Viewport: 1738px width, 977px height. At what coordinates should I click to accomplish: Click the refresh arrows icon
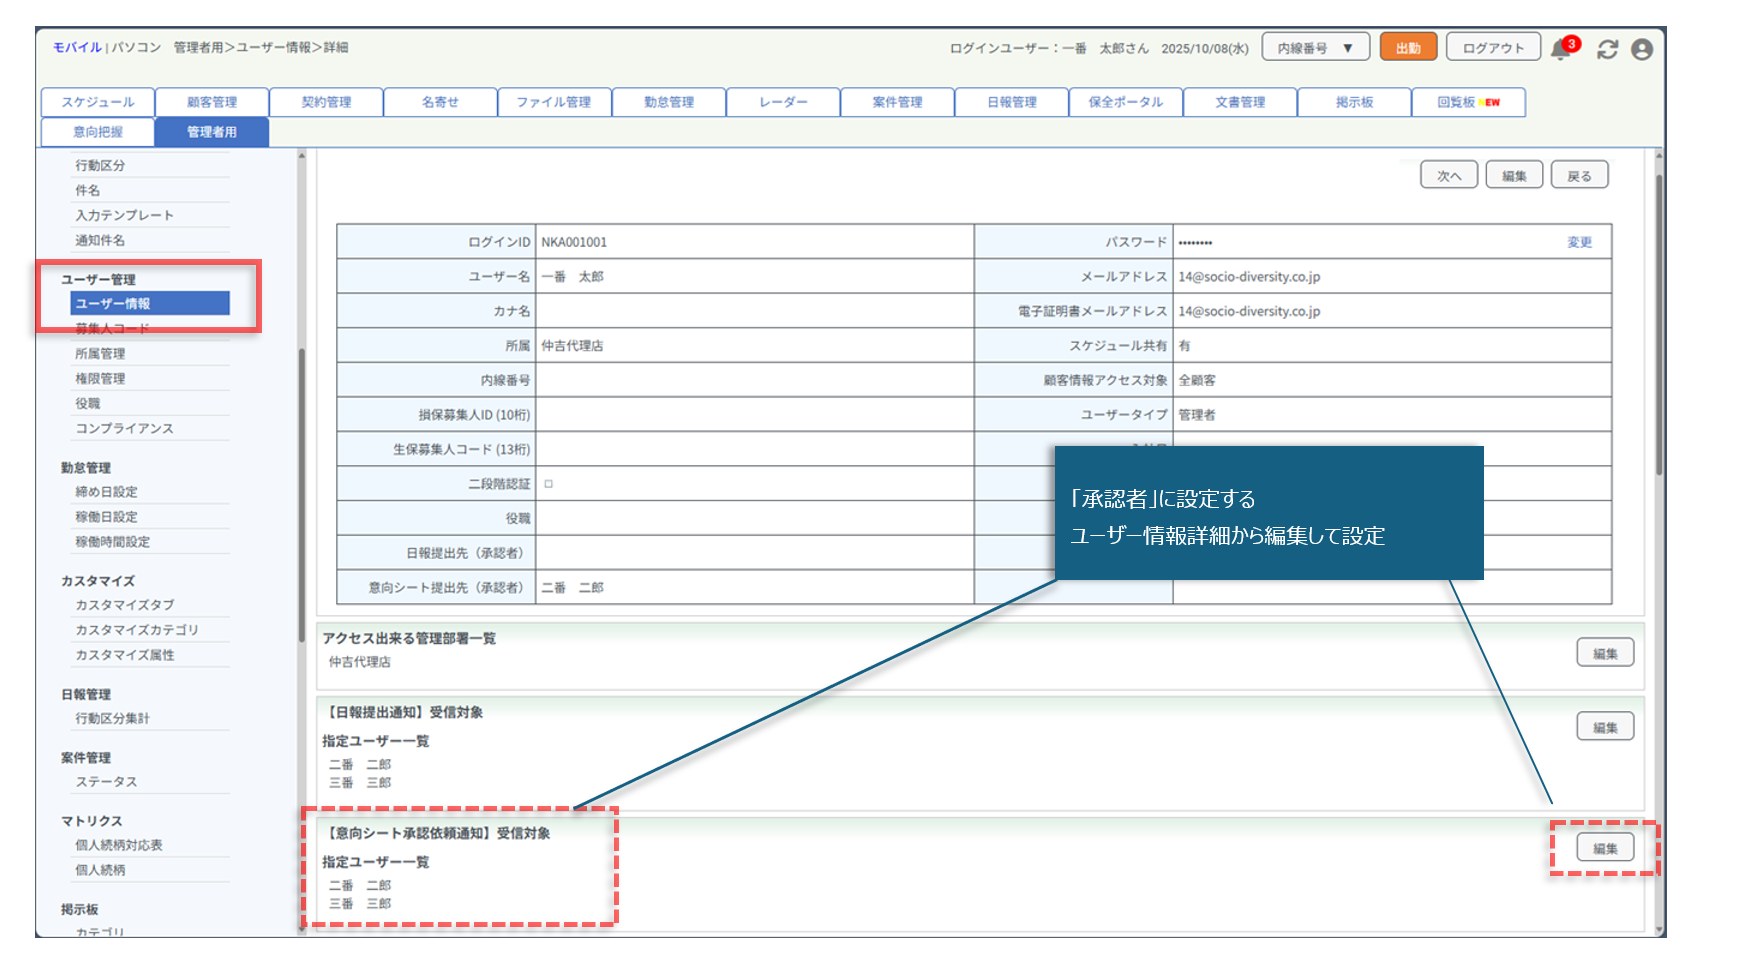coord(1607,49)
